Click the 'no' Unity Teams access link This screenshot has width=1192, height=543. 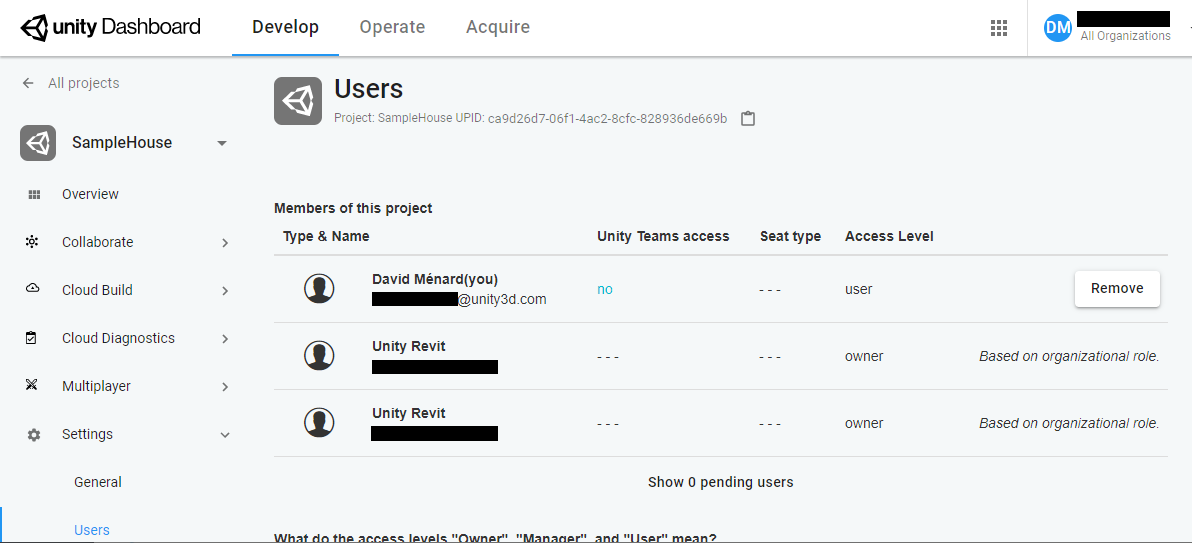(x=605, y=290)
